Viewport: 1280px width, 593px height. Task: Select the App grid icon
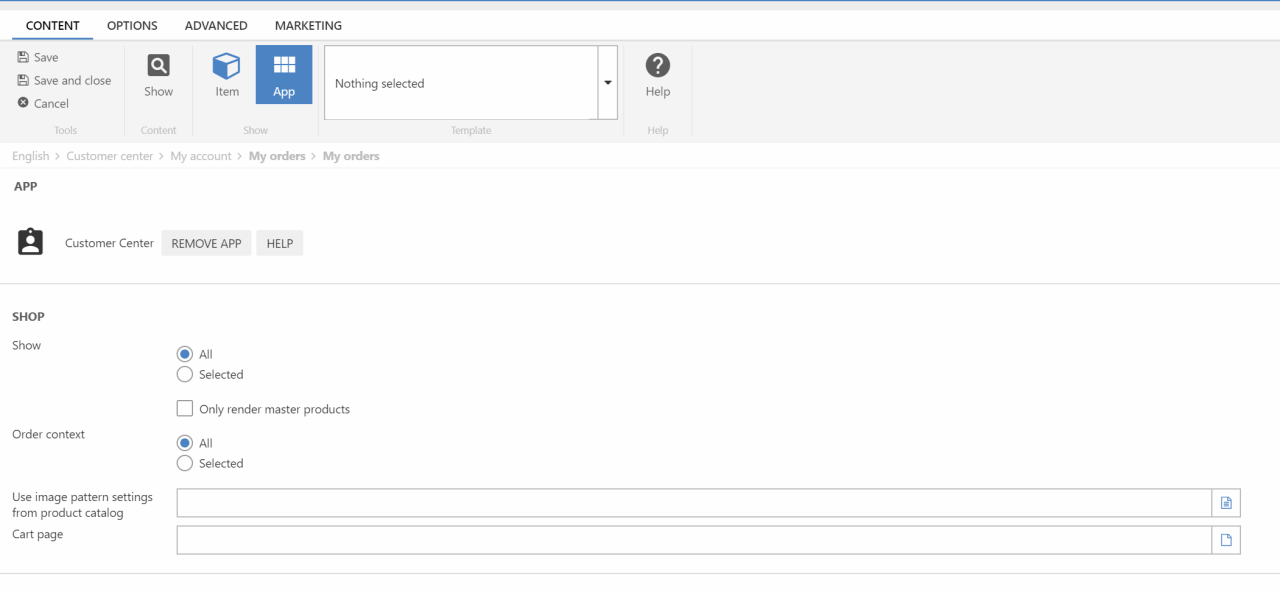(x=284, y=66)
